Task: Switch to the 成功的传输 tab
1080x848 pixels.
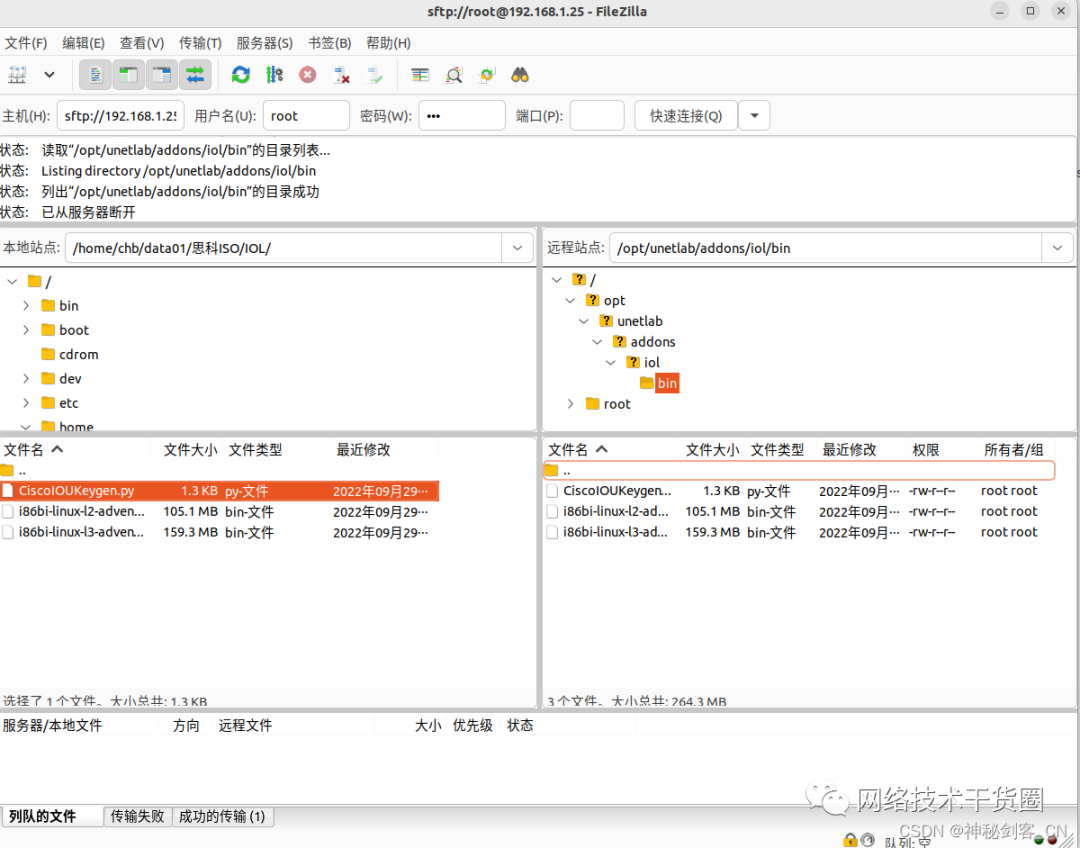Action: coord(224,816)
